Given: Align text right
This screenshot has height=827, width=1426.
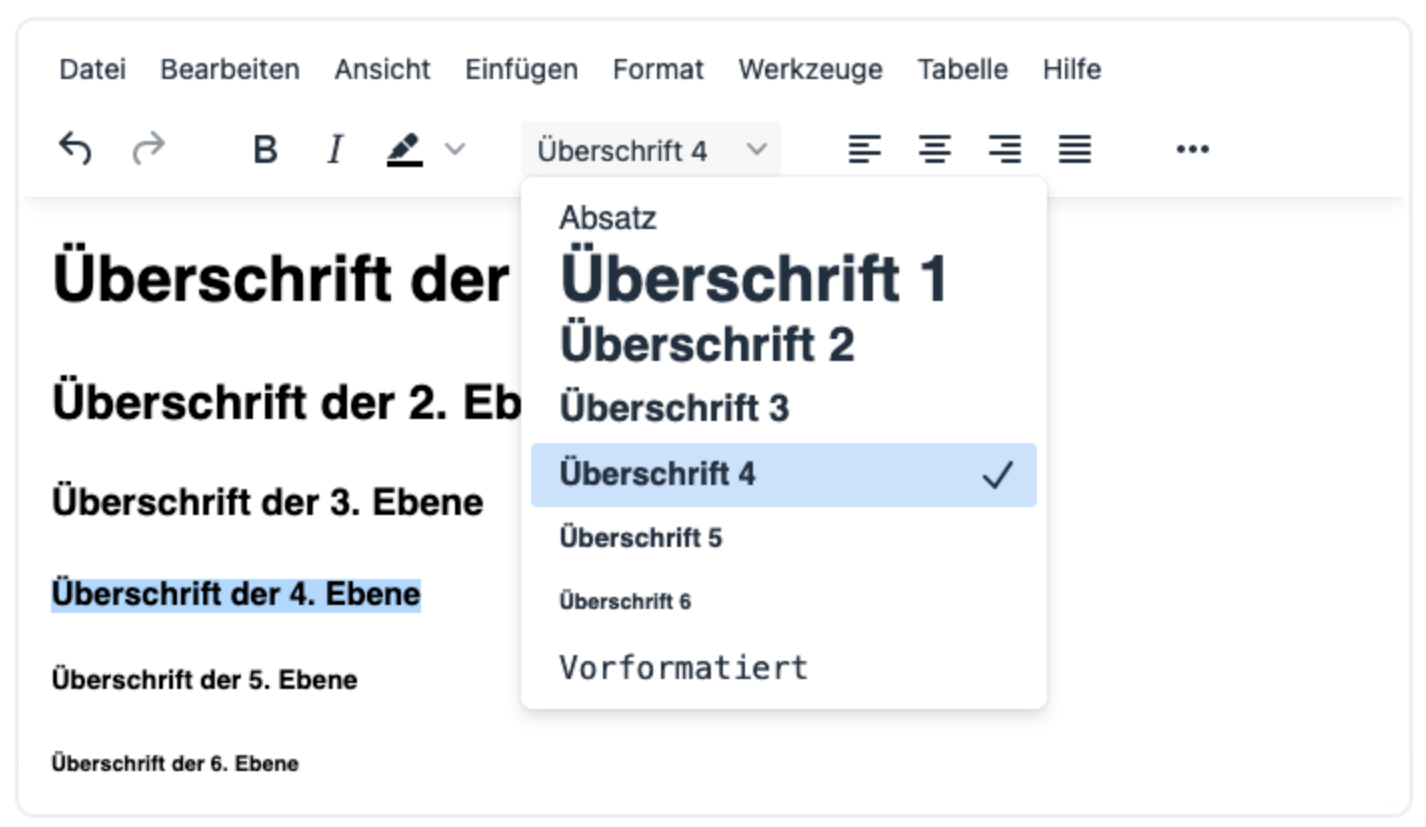Looking at the screenshot, I should tap(1005, 150).
